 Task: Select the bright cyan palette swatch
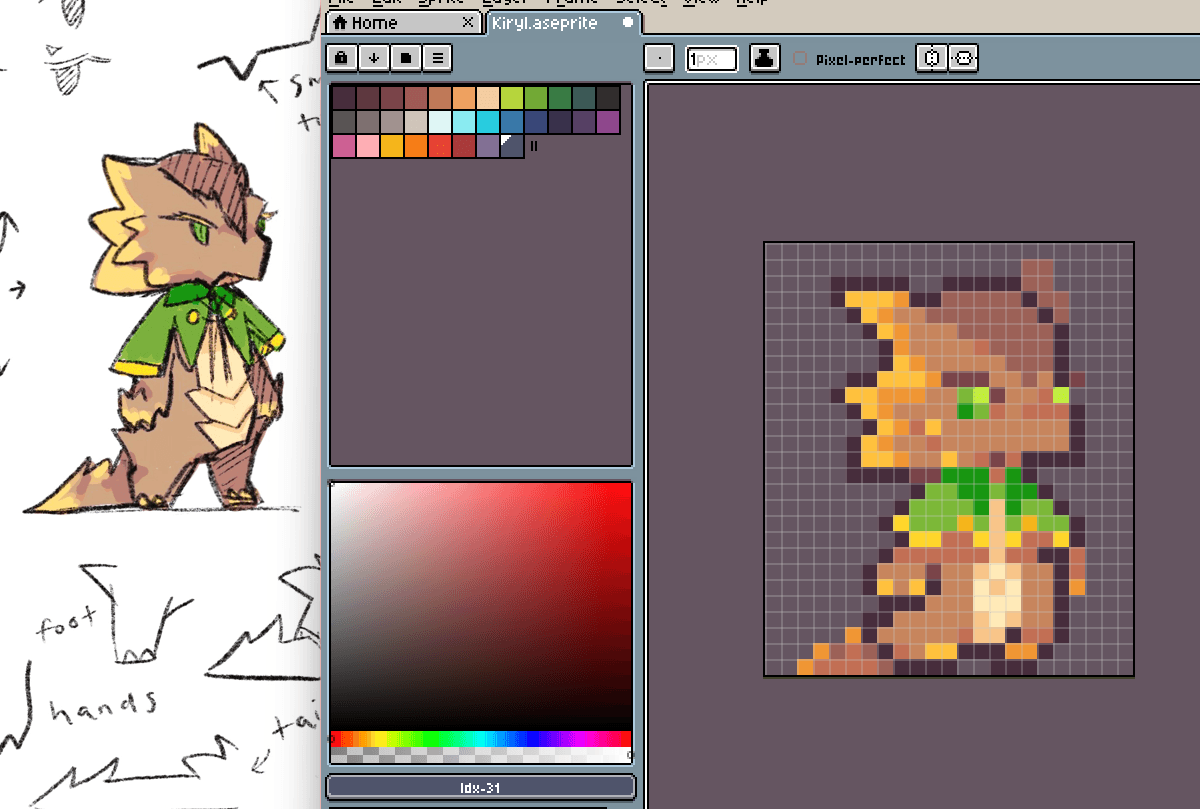point(488,122)
